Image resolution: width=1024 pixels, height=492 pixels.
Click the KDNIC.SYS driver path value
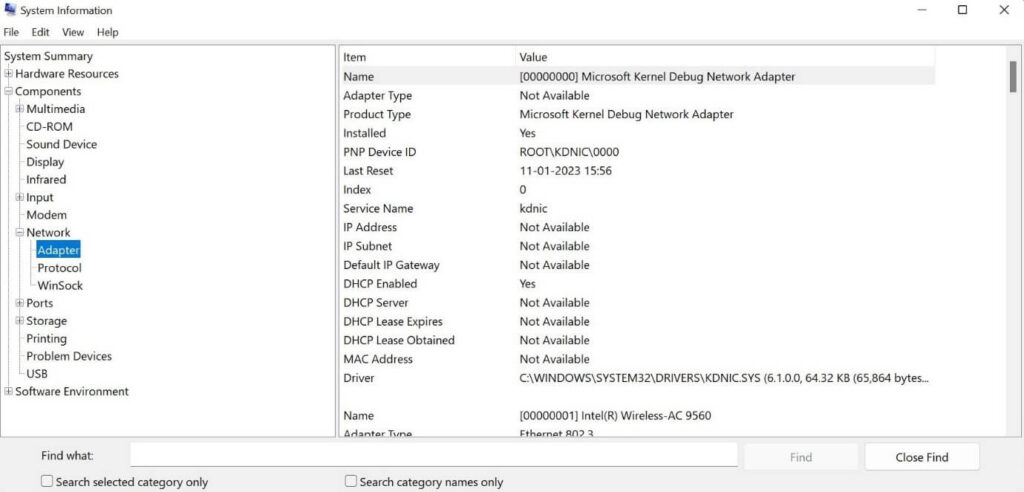click(724, 378)
